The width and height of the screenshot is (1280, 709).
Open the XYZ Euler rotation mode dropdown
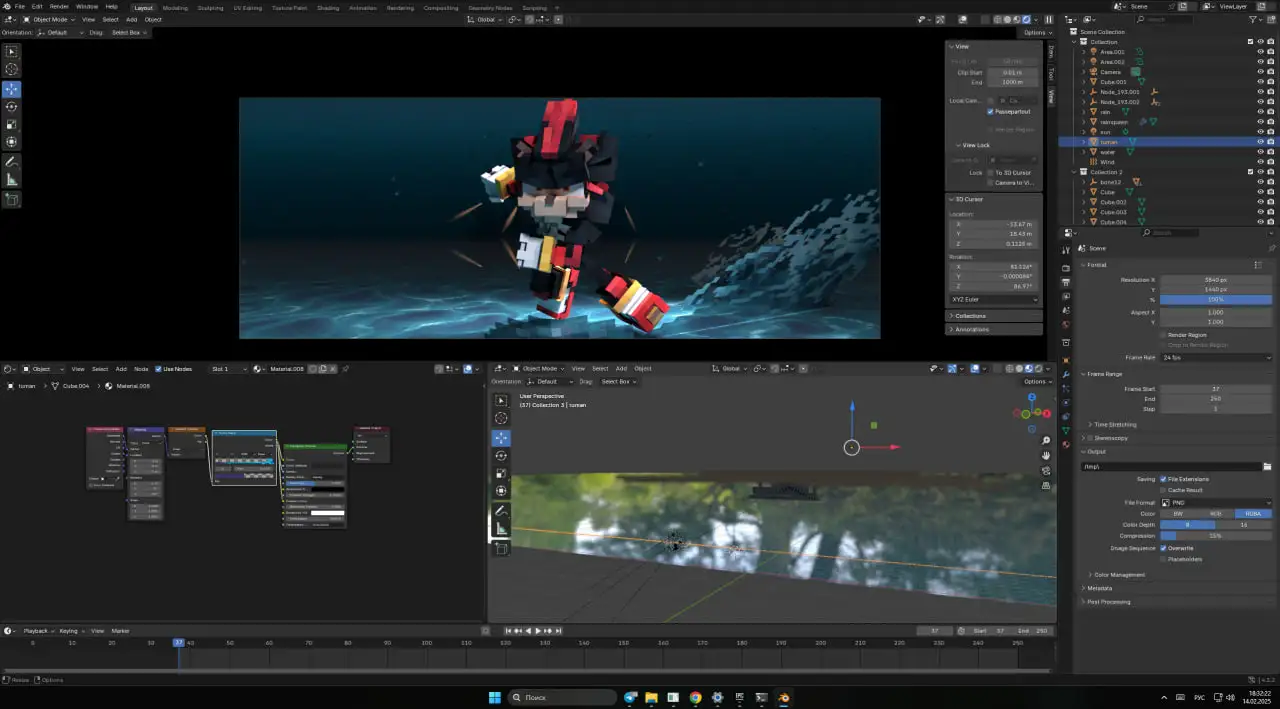[x=994, y=299]
